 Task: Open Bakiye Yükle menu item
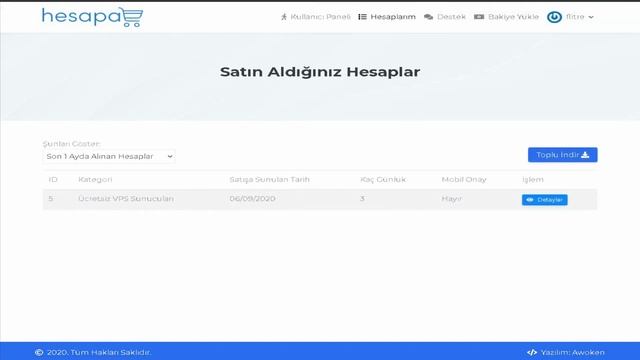coord(507,17)
